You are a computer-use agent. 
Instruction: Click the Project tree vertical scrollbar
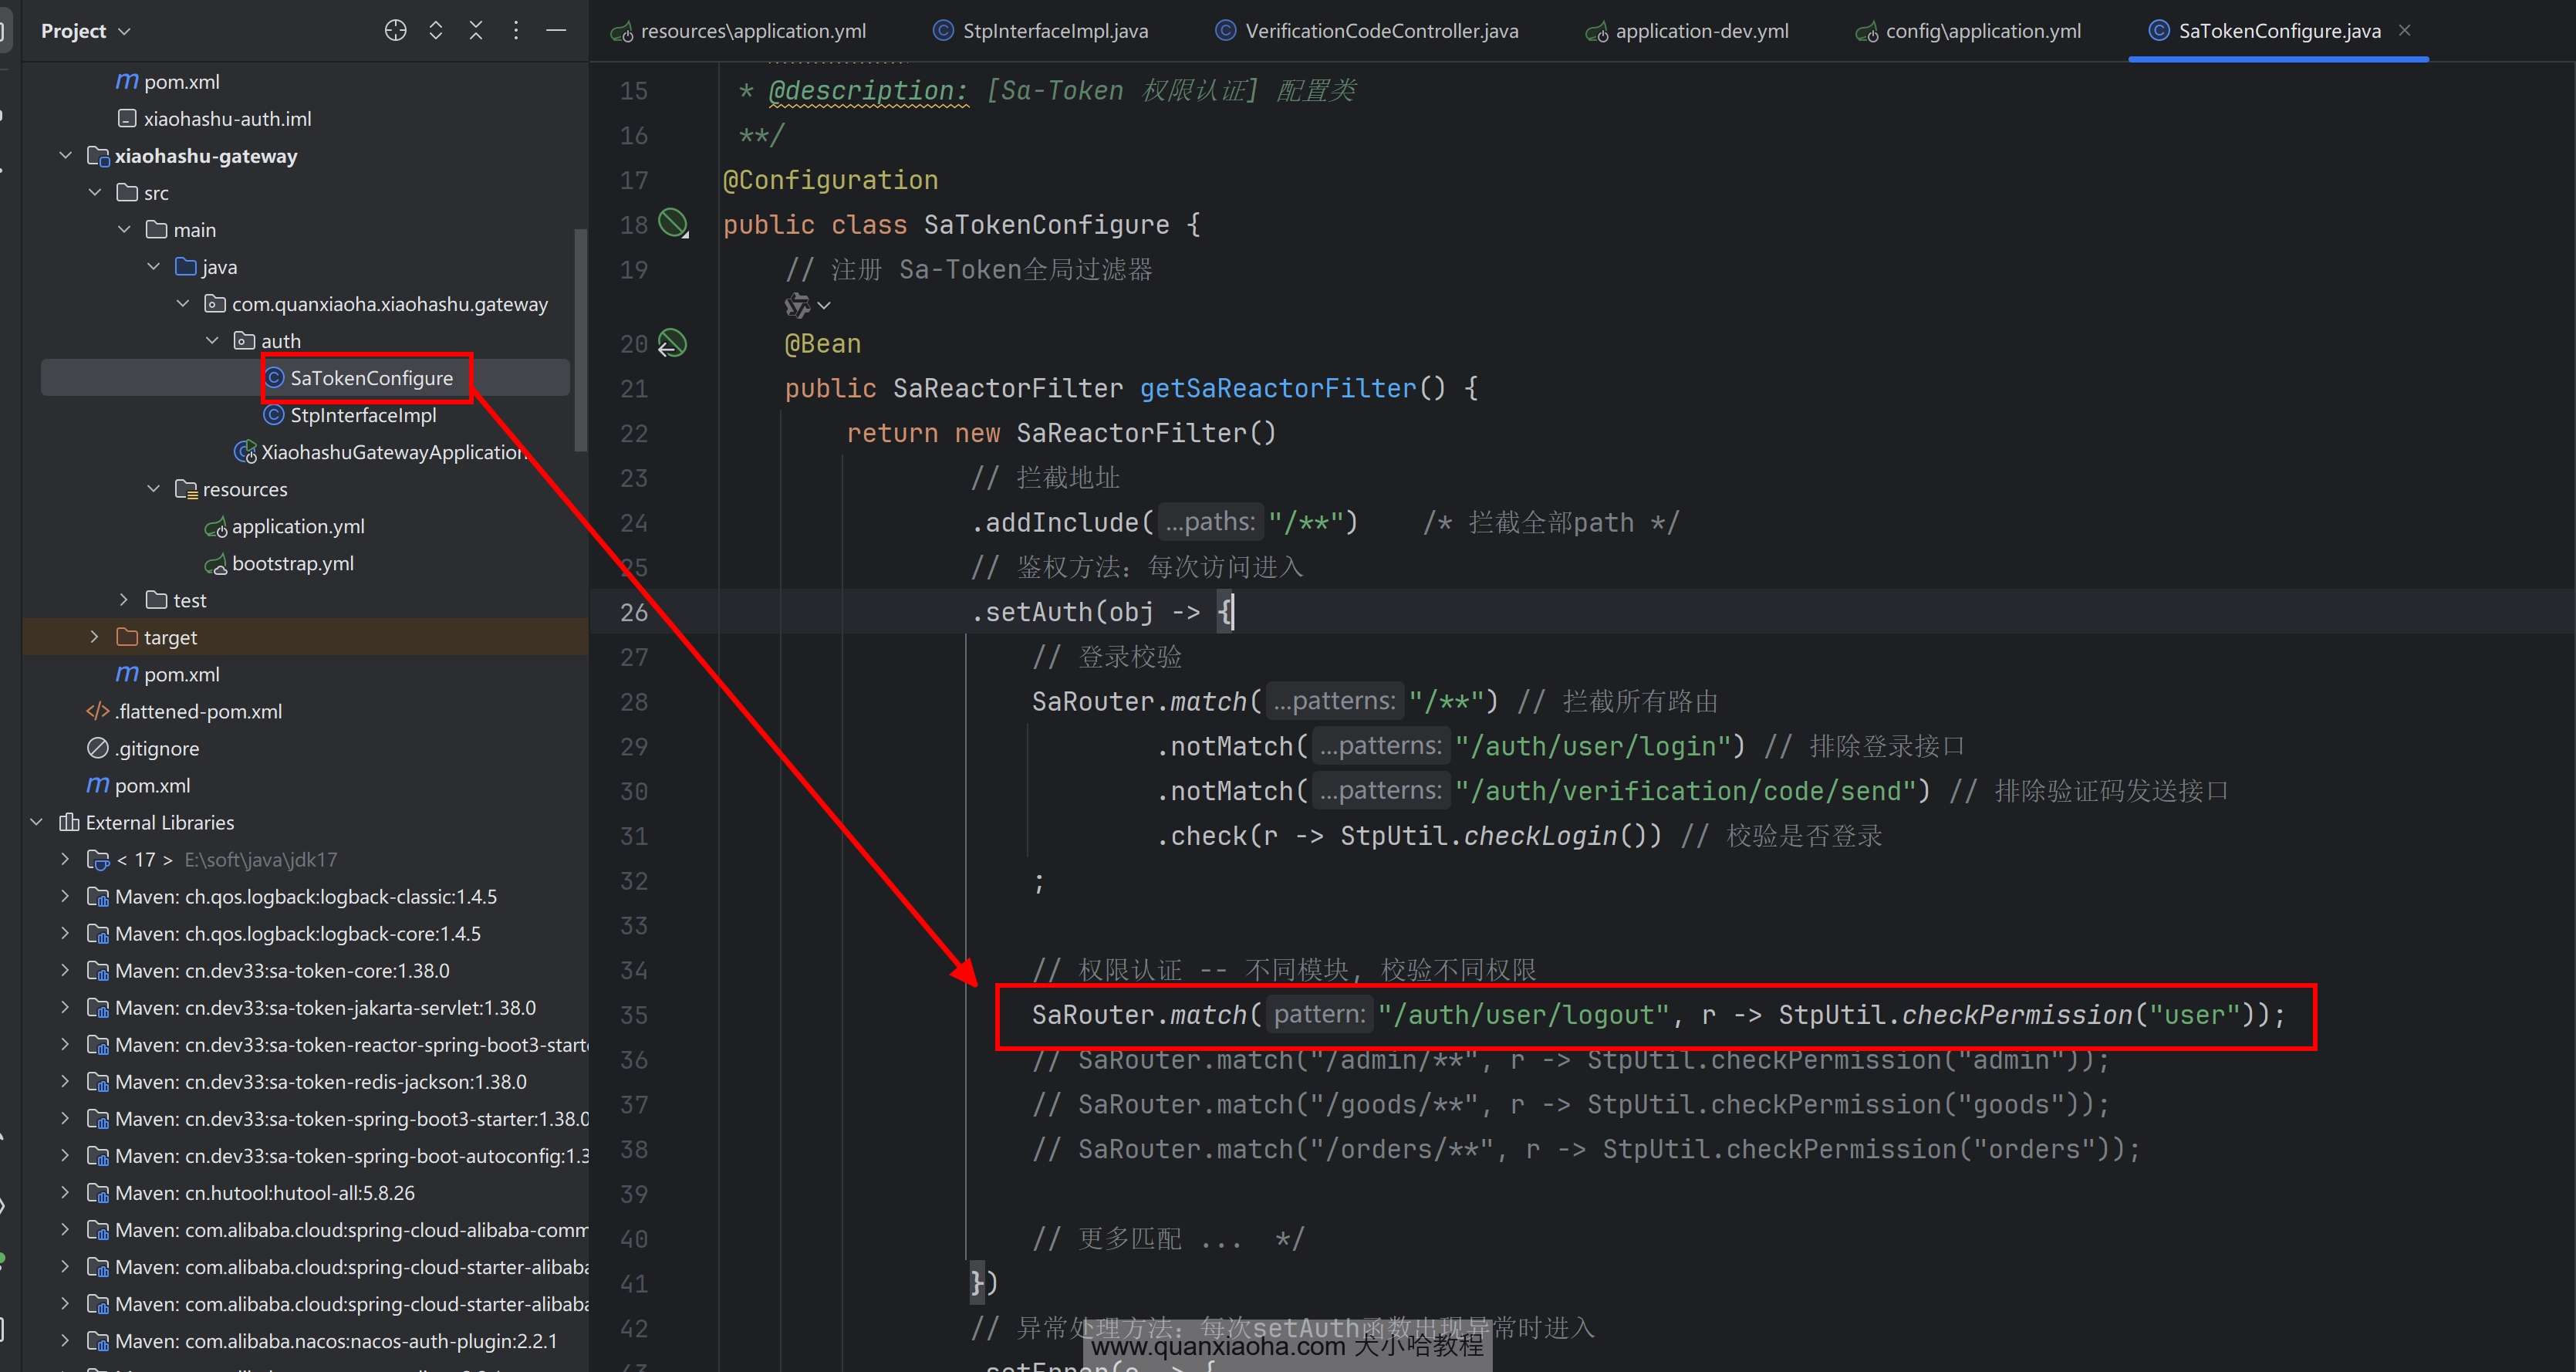pos(580,340)
